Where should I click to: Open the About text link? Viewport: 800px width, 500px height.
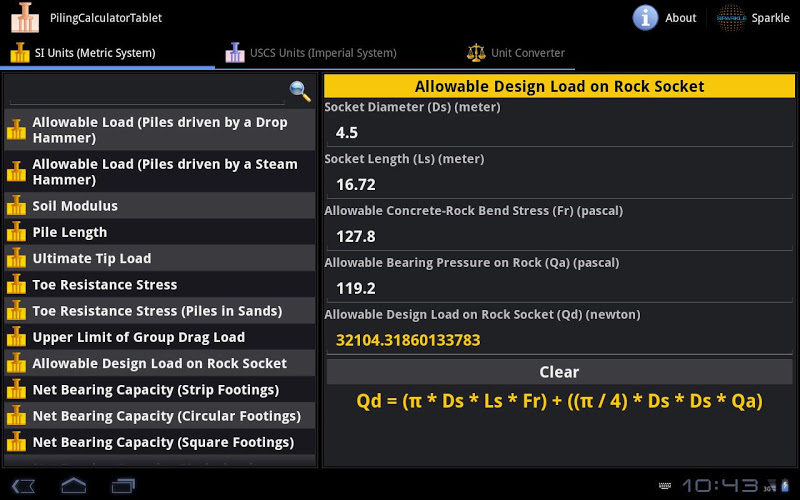pos(681,18)
